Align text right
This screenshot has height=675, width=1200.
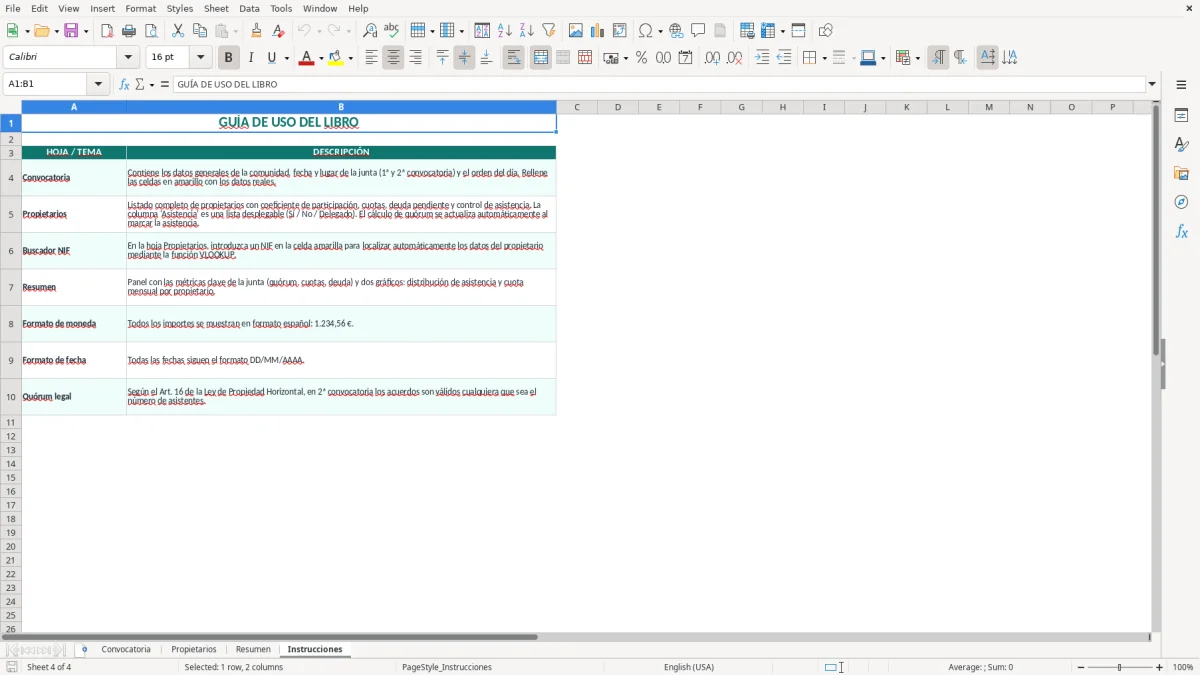415,58
